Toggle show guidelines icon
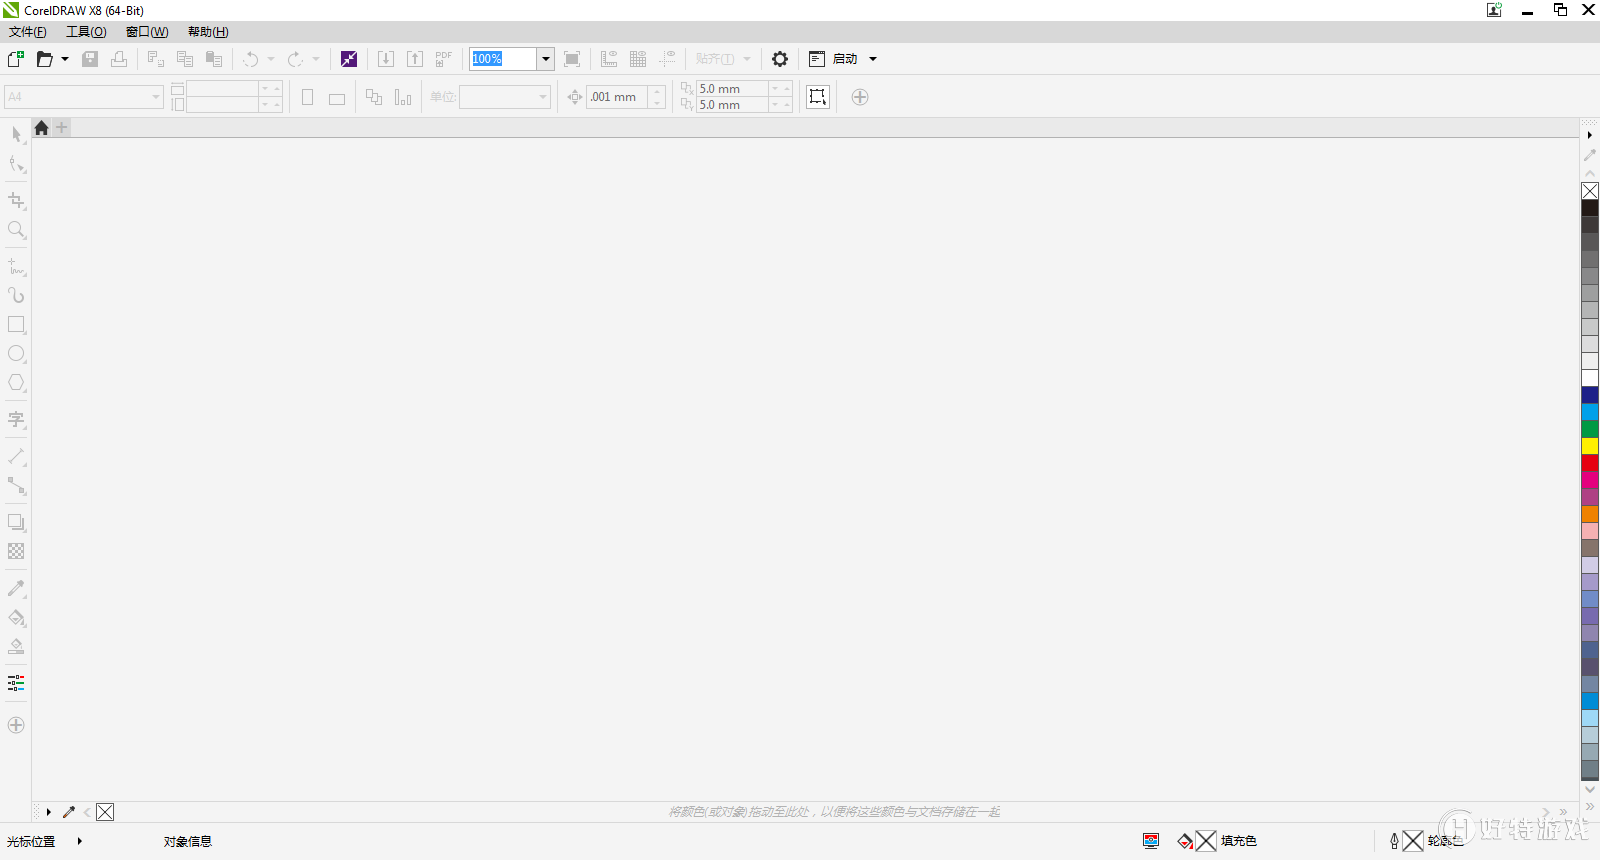 click(x=667, y=59)
